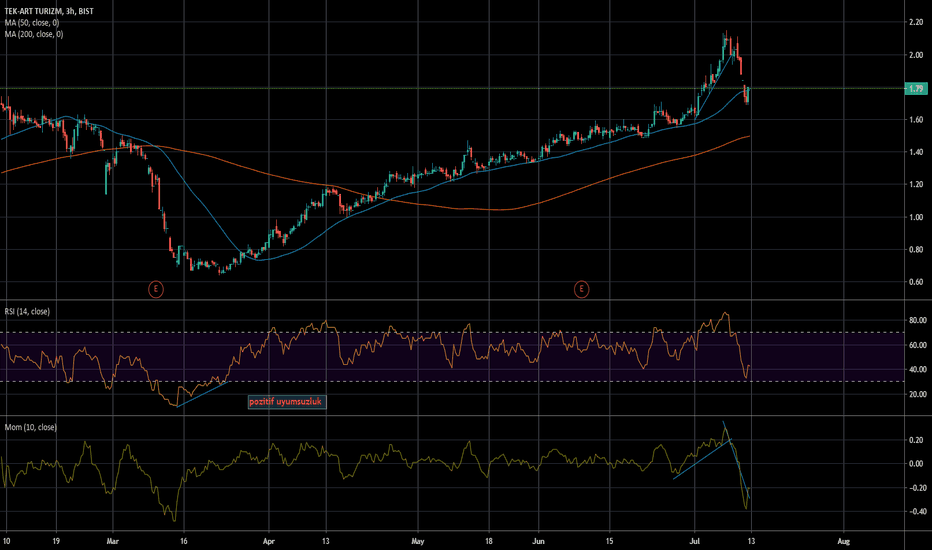Screen dimensions: 932x550
Task: Select the MA (200, close, 0) indicator legend
Action: tap(34, 34)
